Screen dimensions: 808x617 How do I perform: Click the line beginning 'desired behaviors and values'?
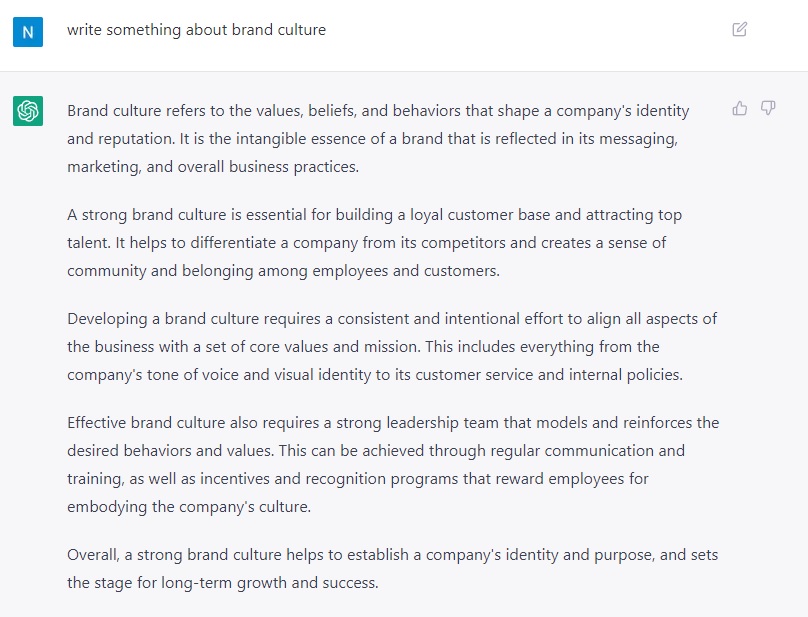pyautogui.click(x=376, y=451)
